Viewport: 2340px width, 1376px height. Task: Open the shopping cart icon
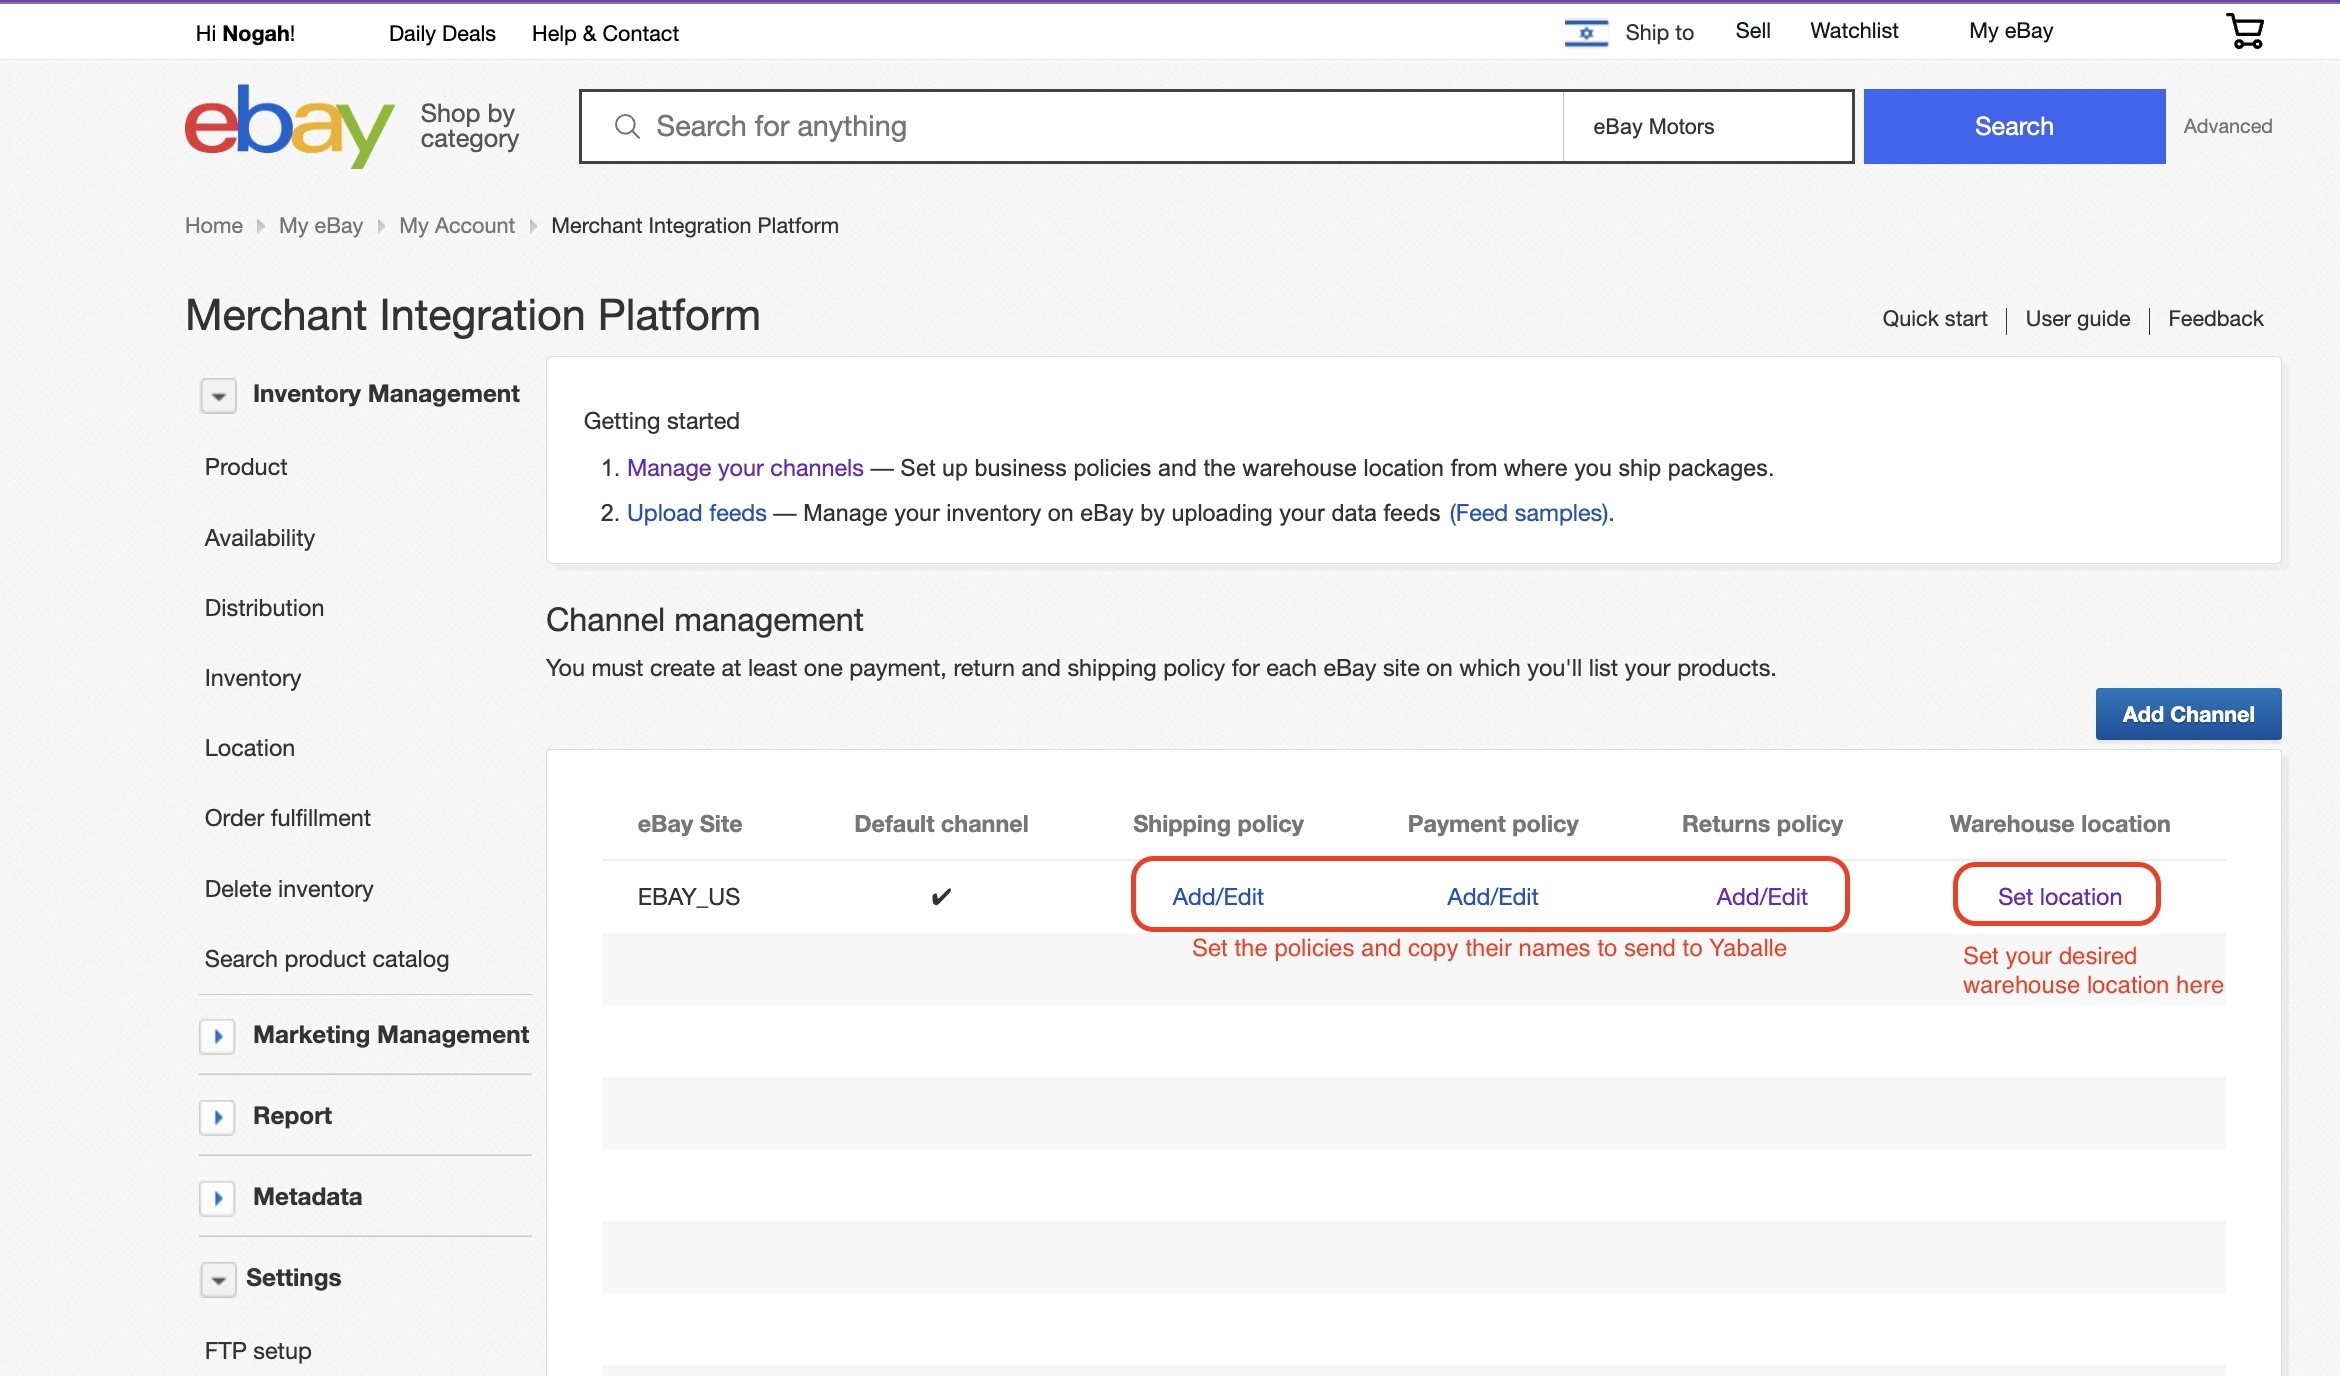(2245, 31)
